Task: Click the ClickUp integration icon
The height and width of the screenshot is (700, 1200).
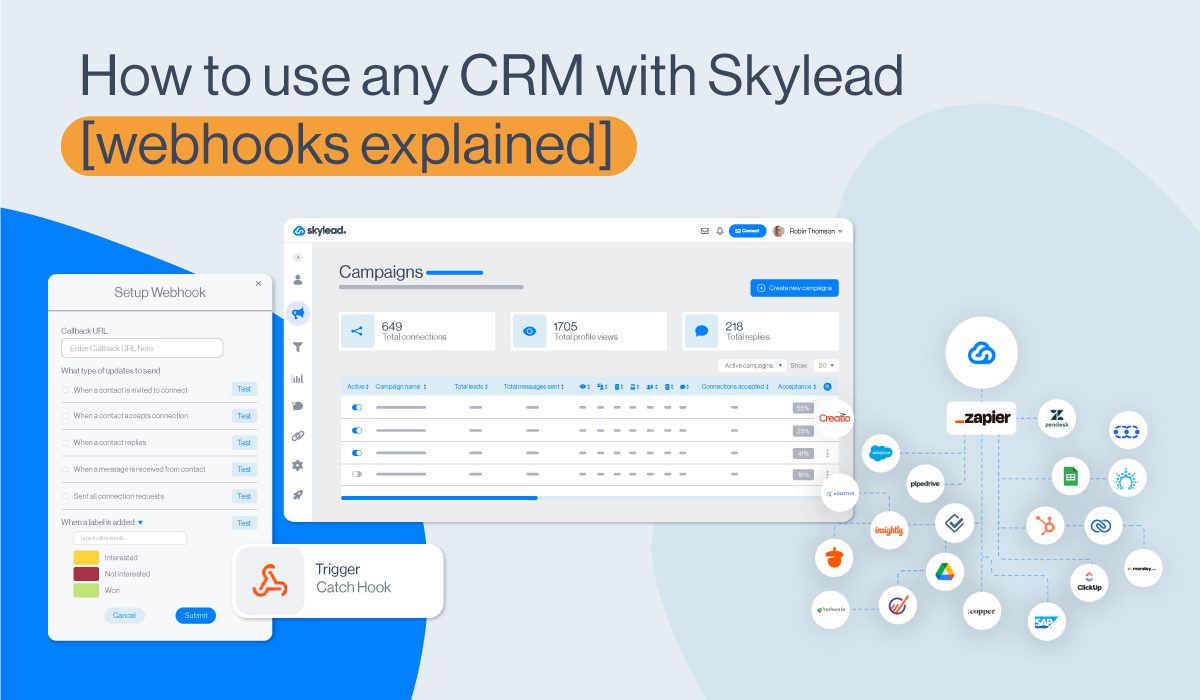Action: (1088, 583)
